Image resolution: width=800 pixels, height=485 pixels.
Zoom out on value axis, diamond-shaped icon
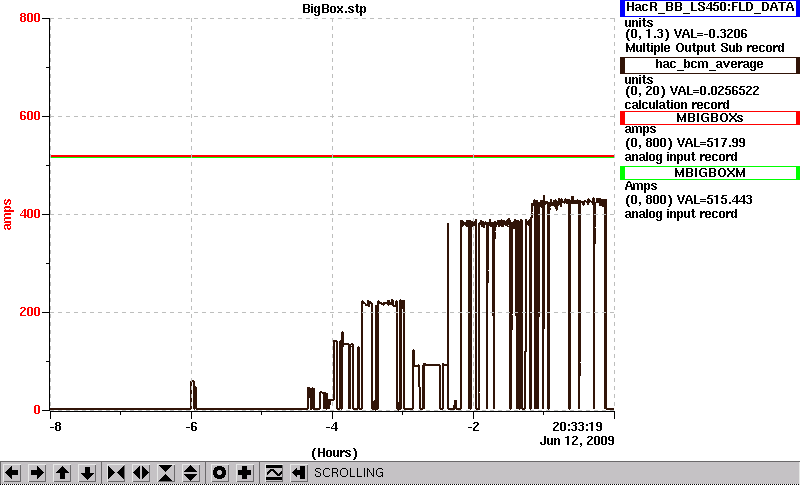coord(191,473)
